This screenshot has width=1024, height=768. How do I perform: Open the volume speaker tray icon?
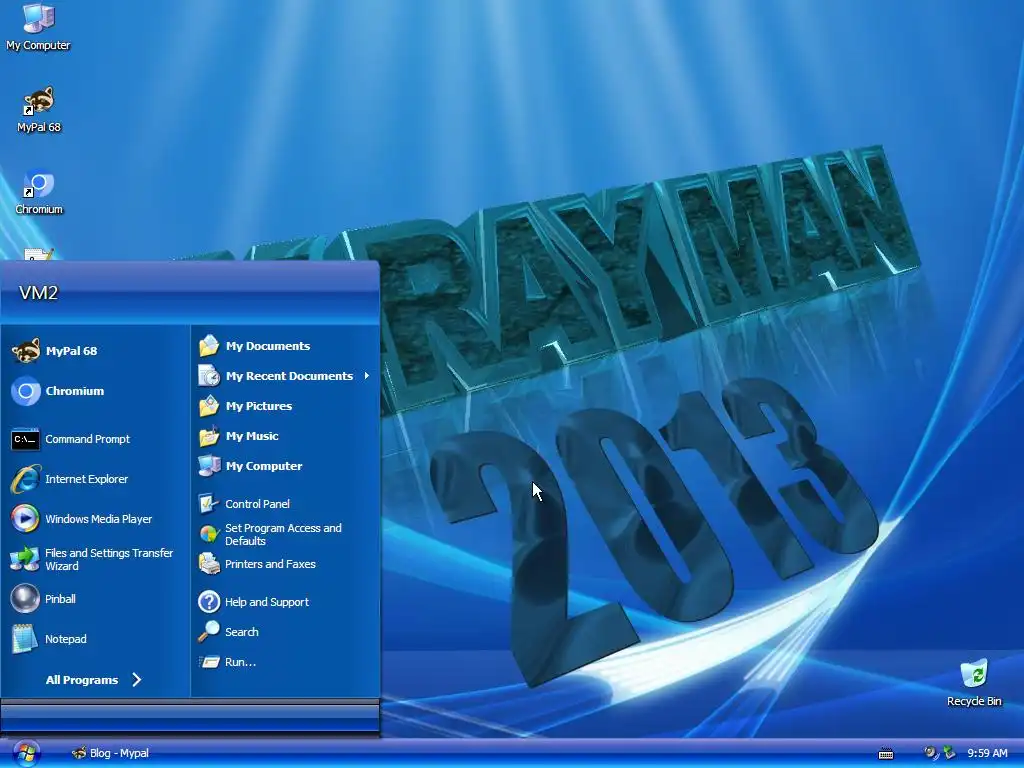[930, 753]
